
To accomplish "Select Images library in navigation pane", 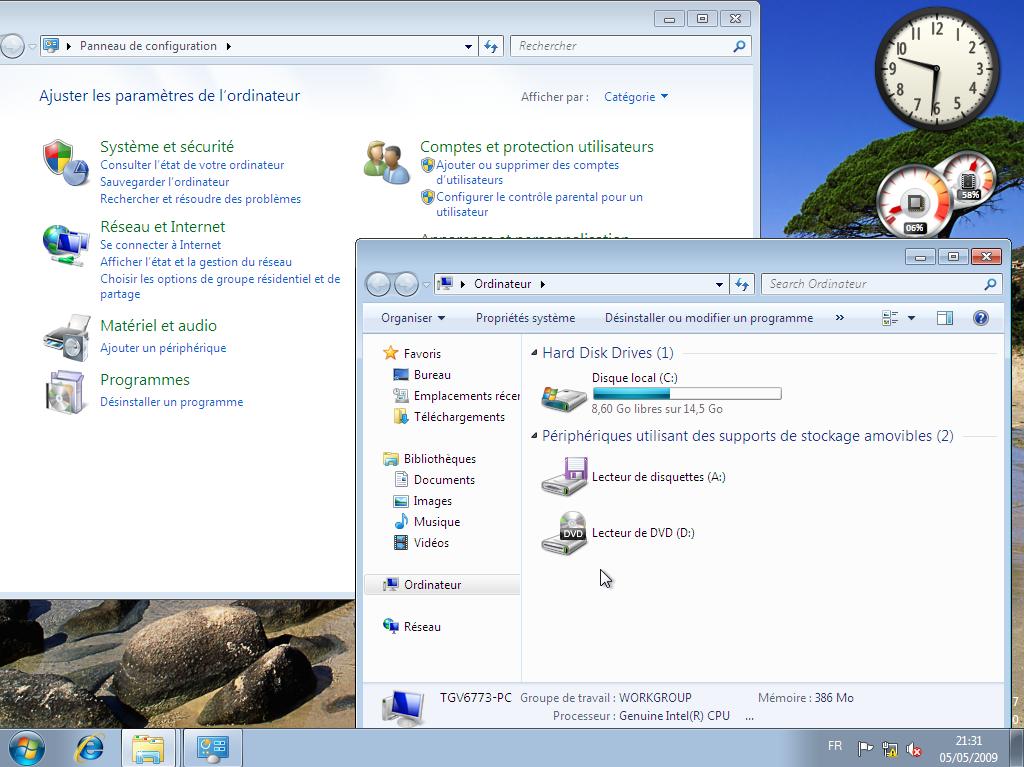I will 432,500.
